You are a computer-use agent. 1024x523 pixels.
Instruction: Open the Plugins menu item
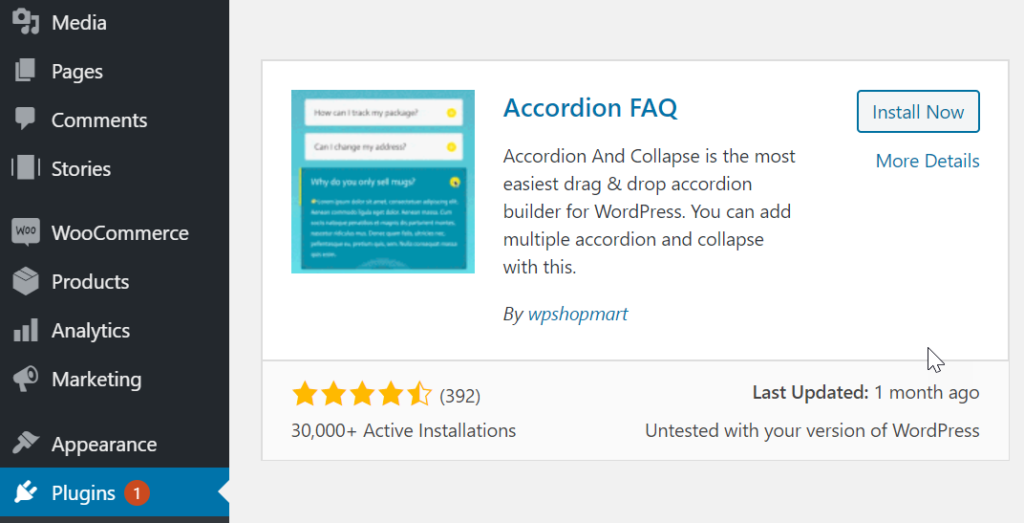coord(84,493)
